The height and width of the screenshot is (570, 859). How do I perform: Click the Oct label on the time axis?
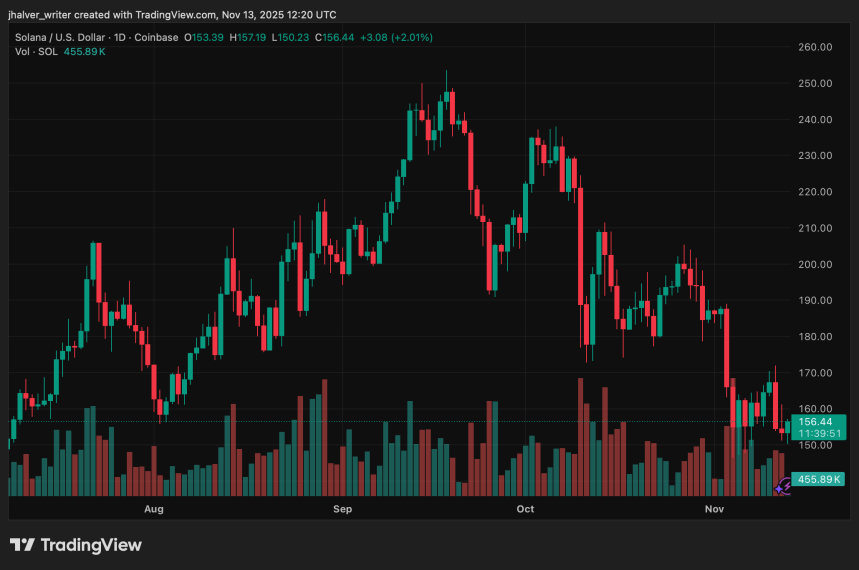pos(526,509)
